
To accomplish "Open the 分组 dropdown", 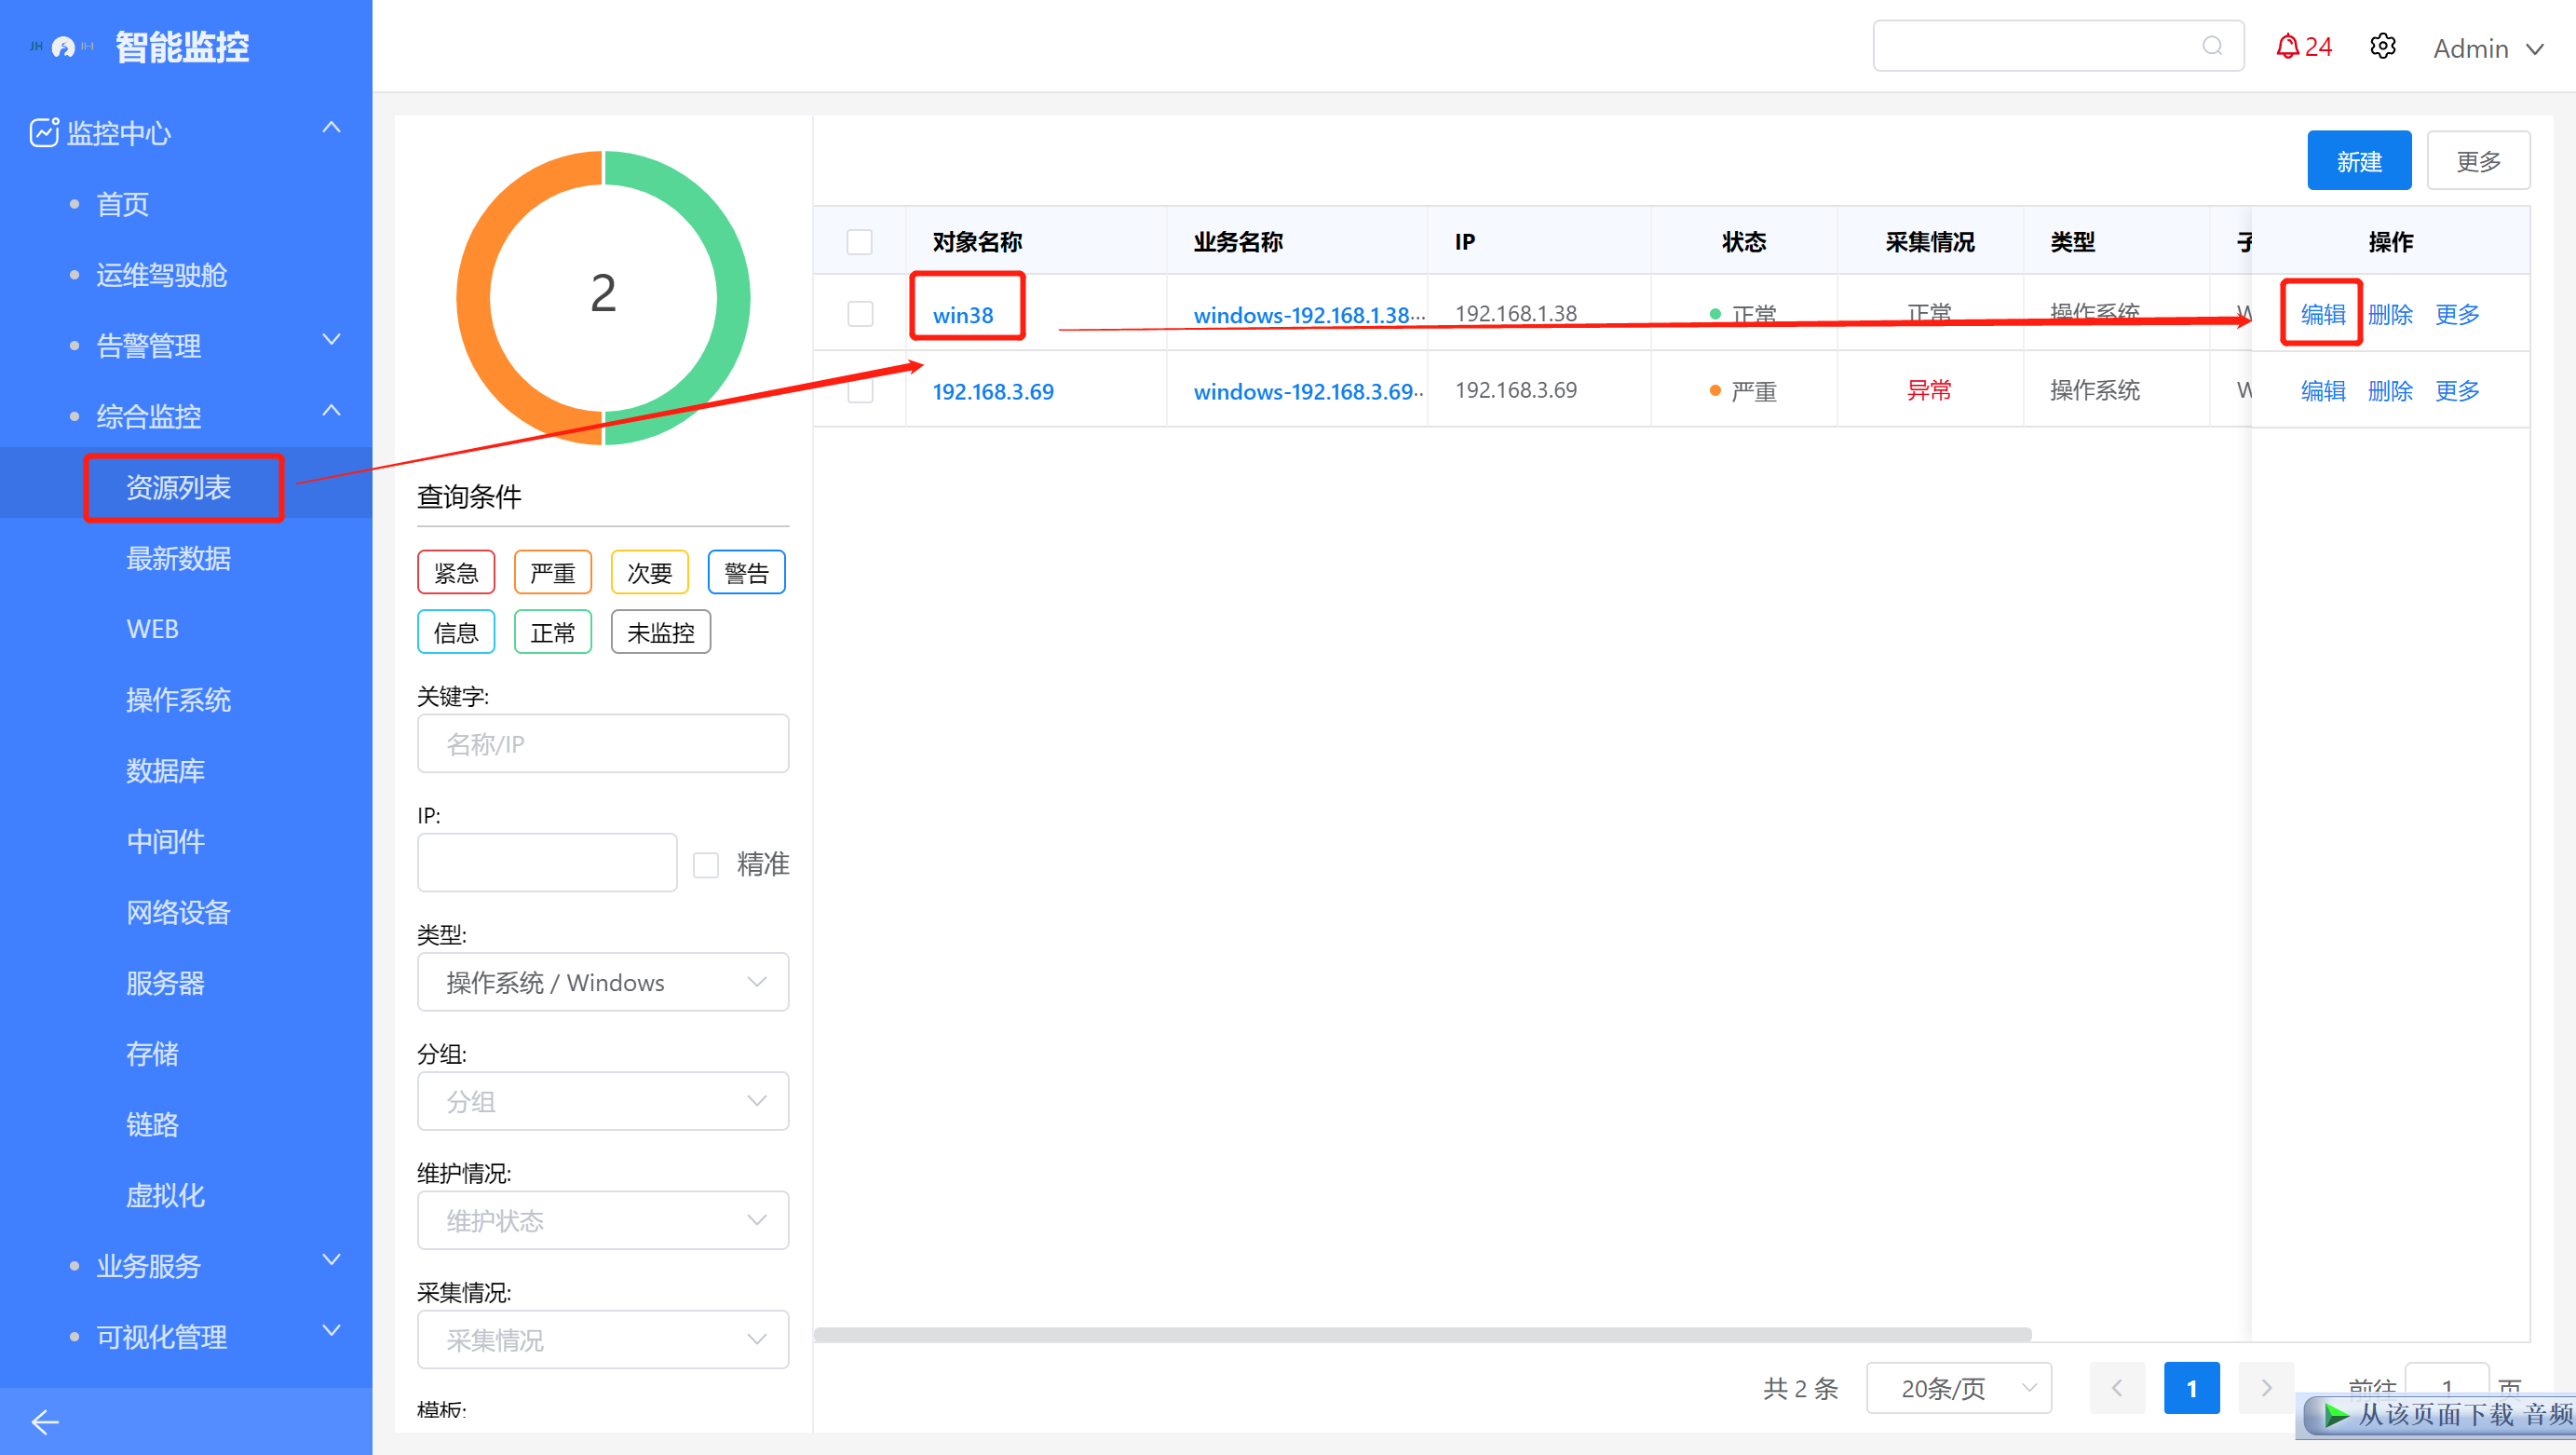I will [x=603, y=1101].
